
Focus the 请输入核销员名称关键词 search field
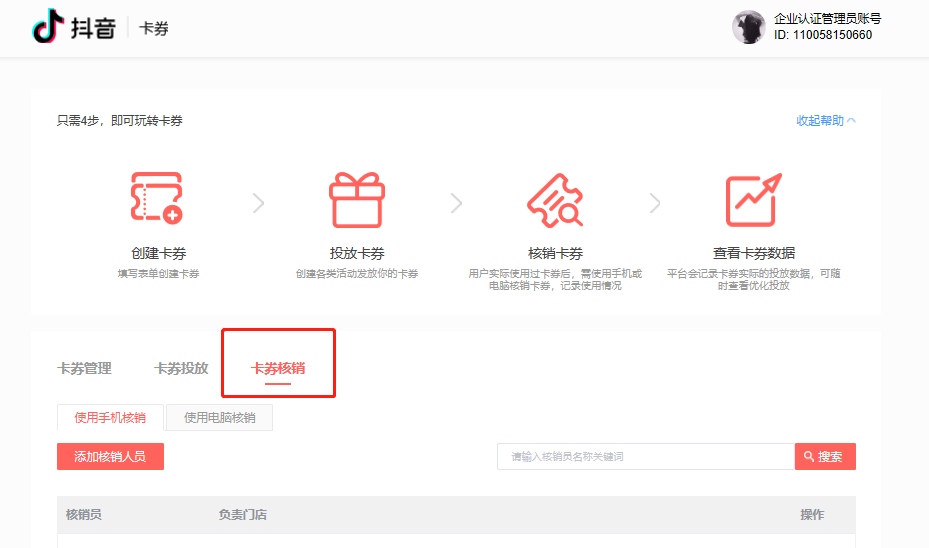(x=646, y=457)
